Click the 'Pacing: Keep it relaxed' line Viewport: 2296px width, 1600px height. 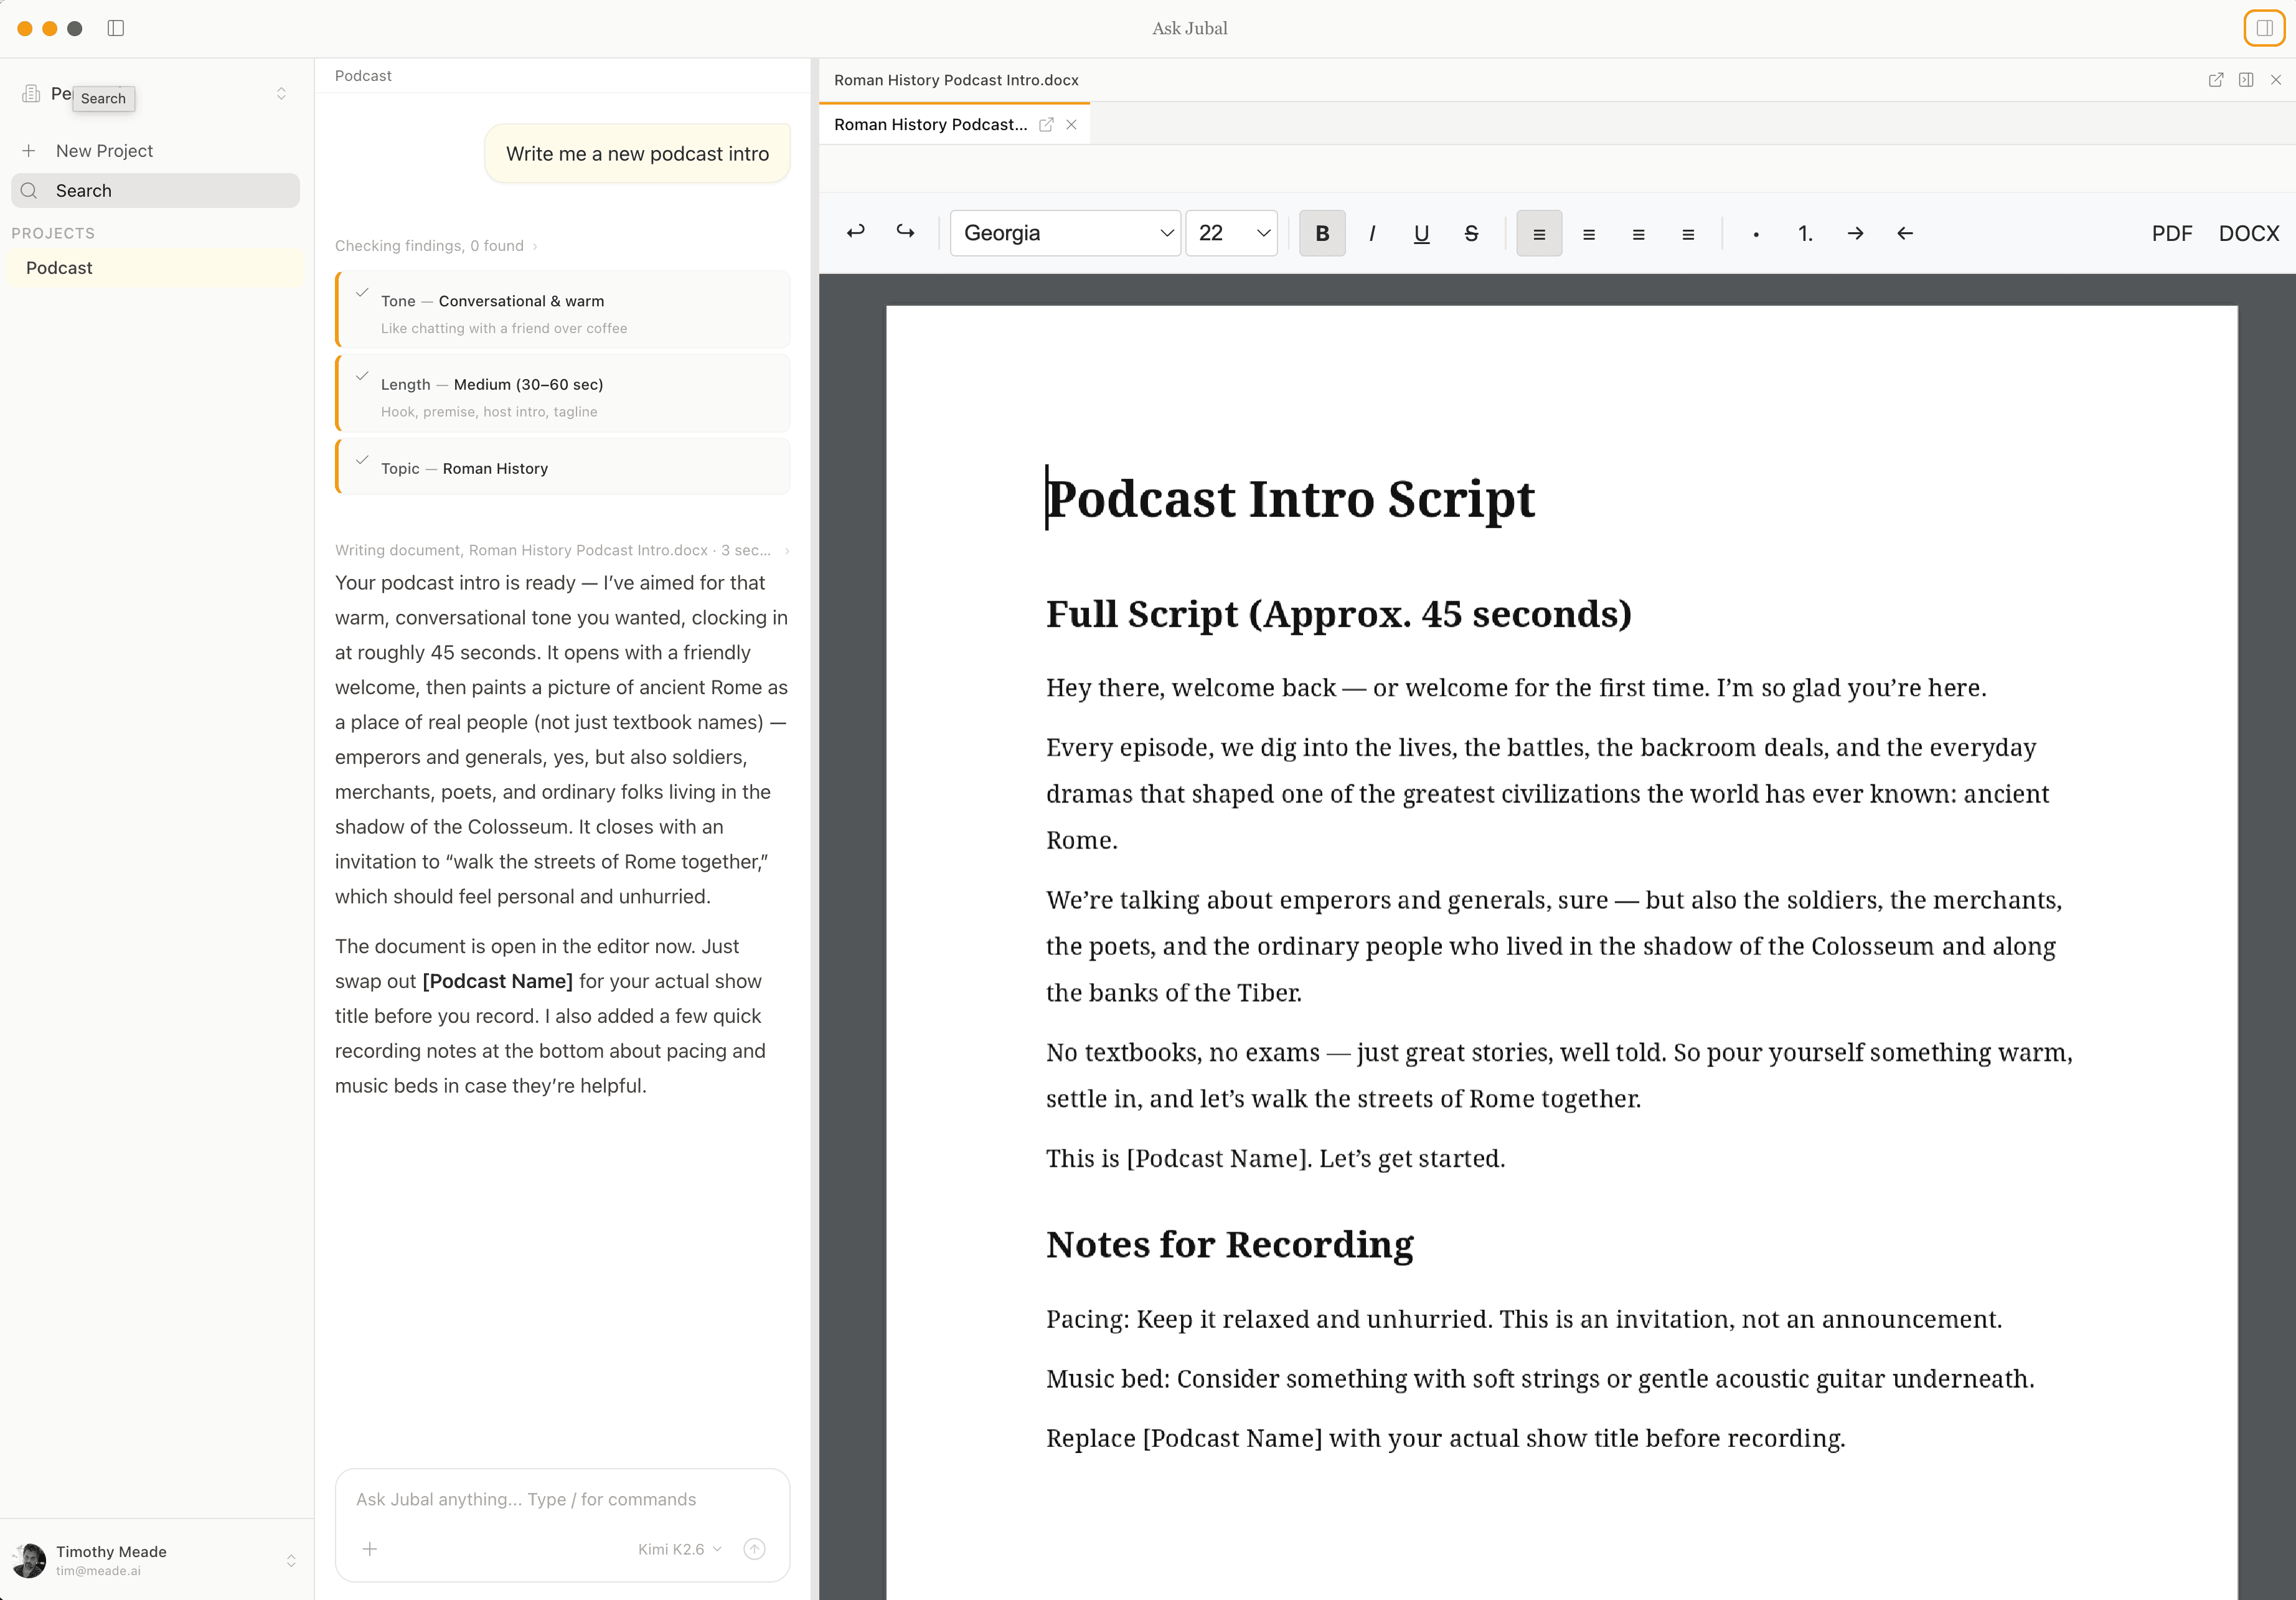click(1524, 1320)
